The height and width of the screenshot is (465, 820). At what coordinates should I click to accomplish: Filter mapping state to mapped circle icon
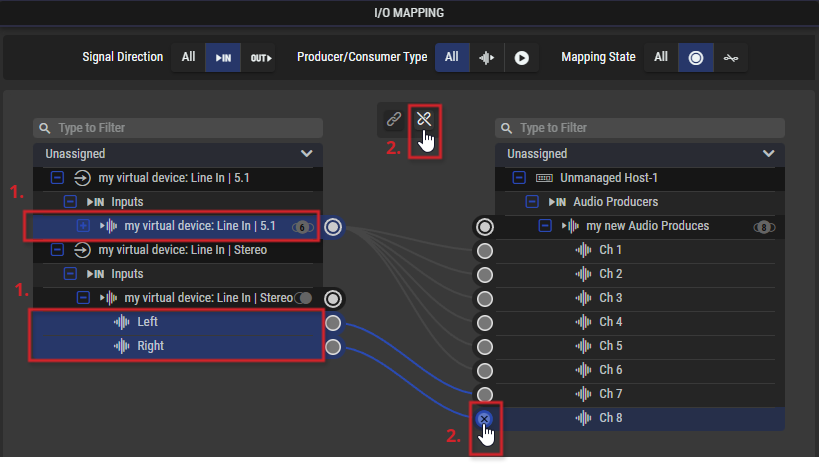(696, 58)
